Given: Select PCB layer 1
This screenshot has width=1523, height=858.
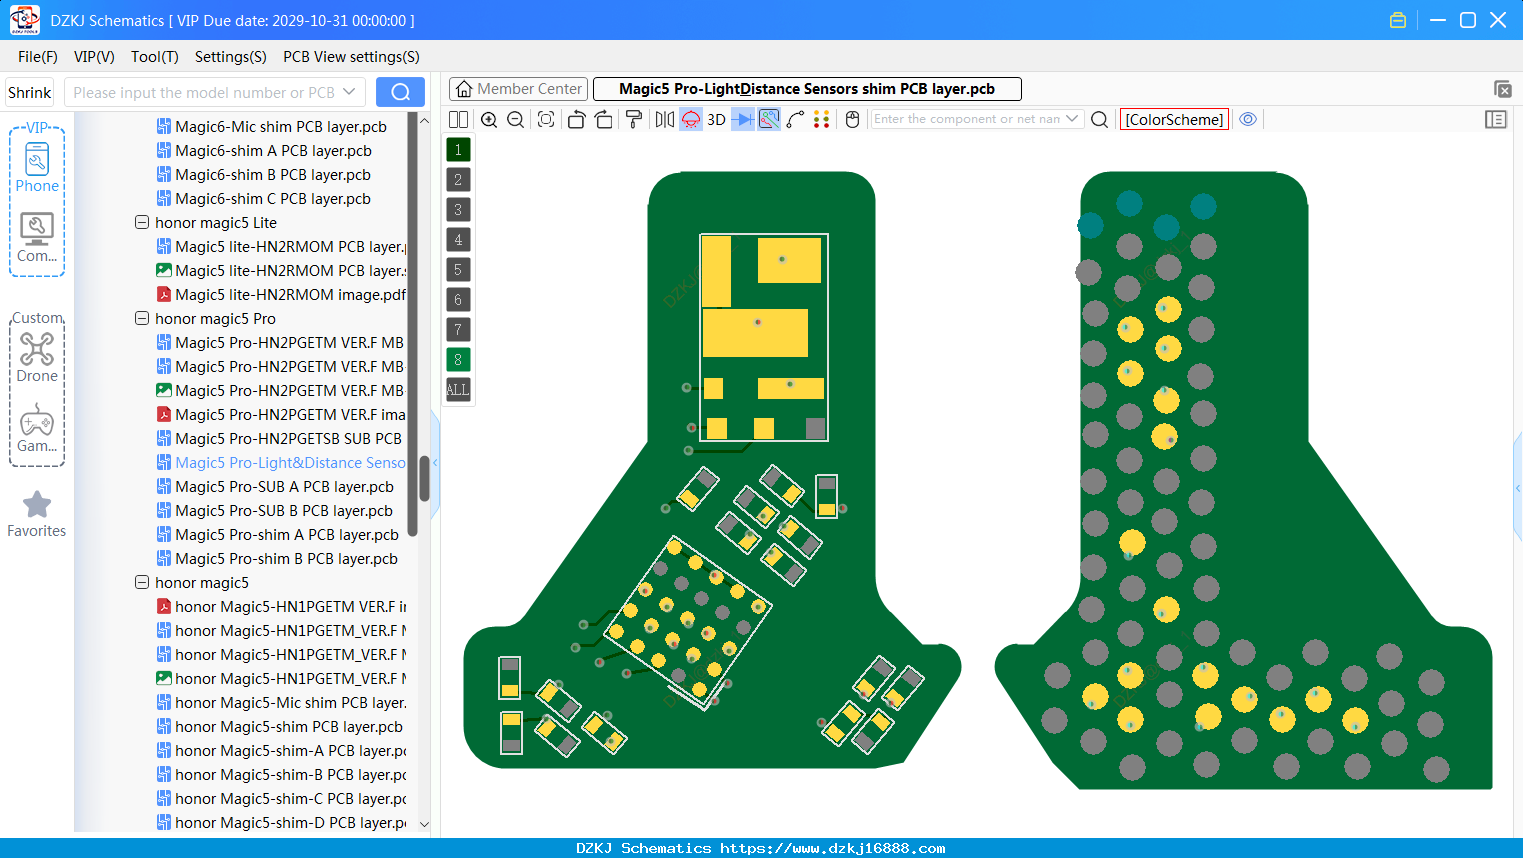Looking at the screenshot, I should pyautogui.click(x=458, y=150).
